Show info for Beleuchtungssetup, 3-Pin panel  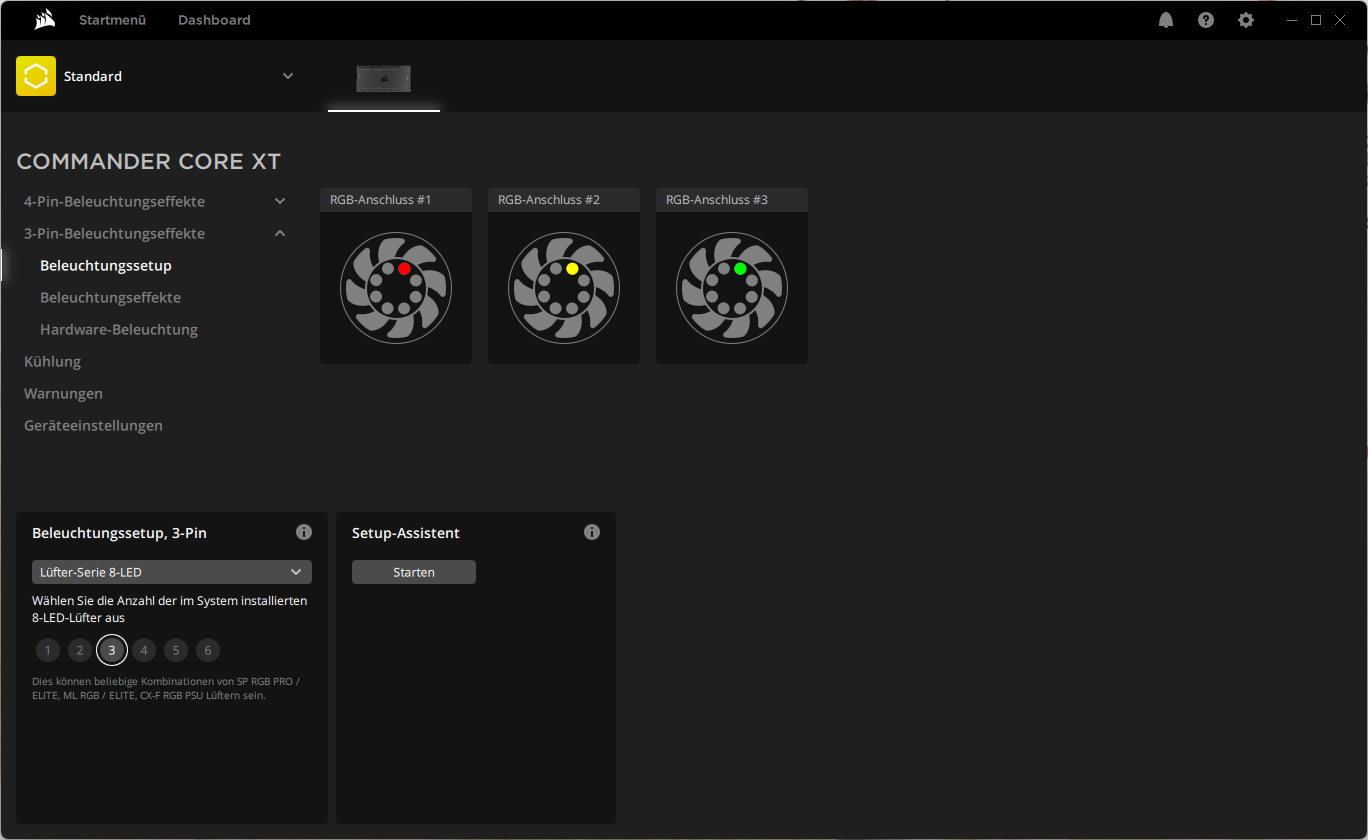point(304,532)
